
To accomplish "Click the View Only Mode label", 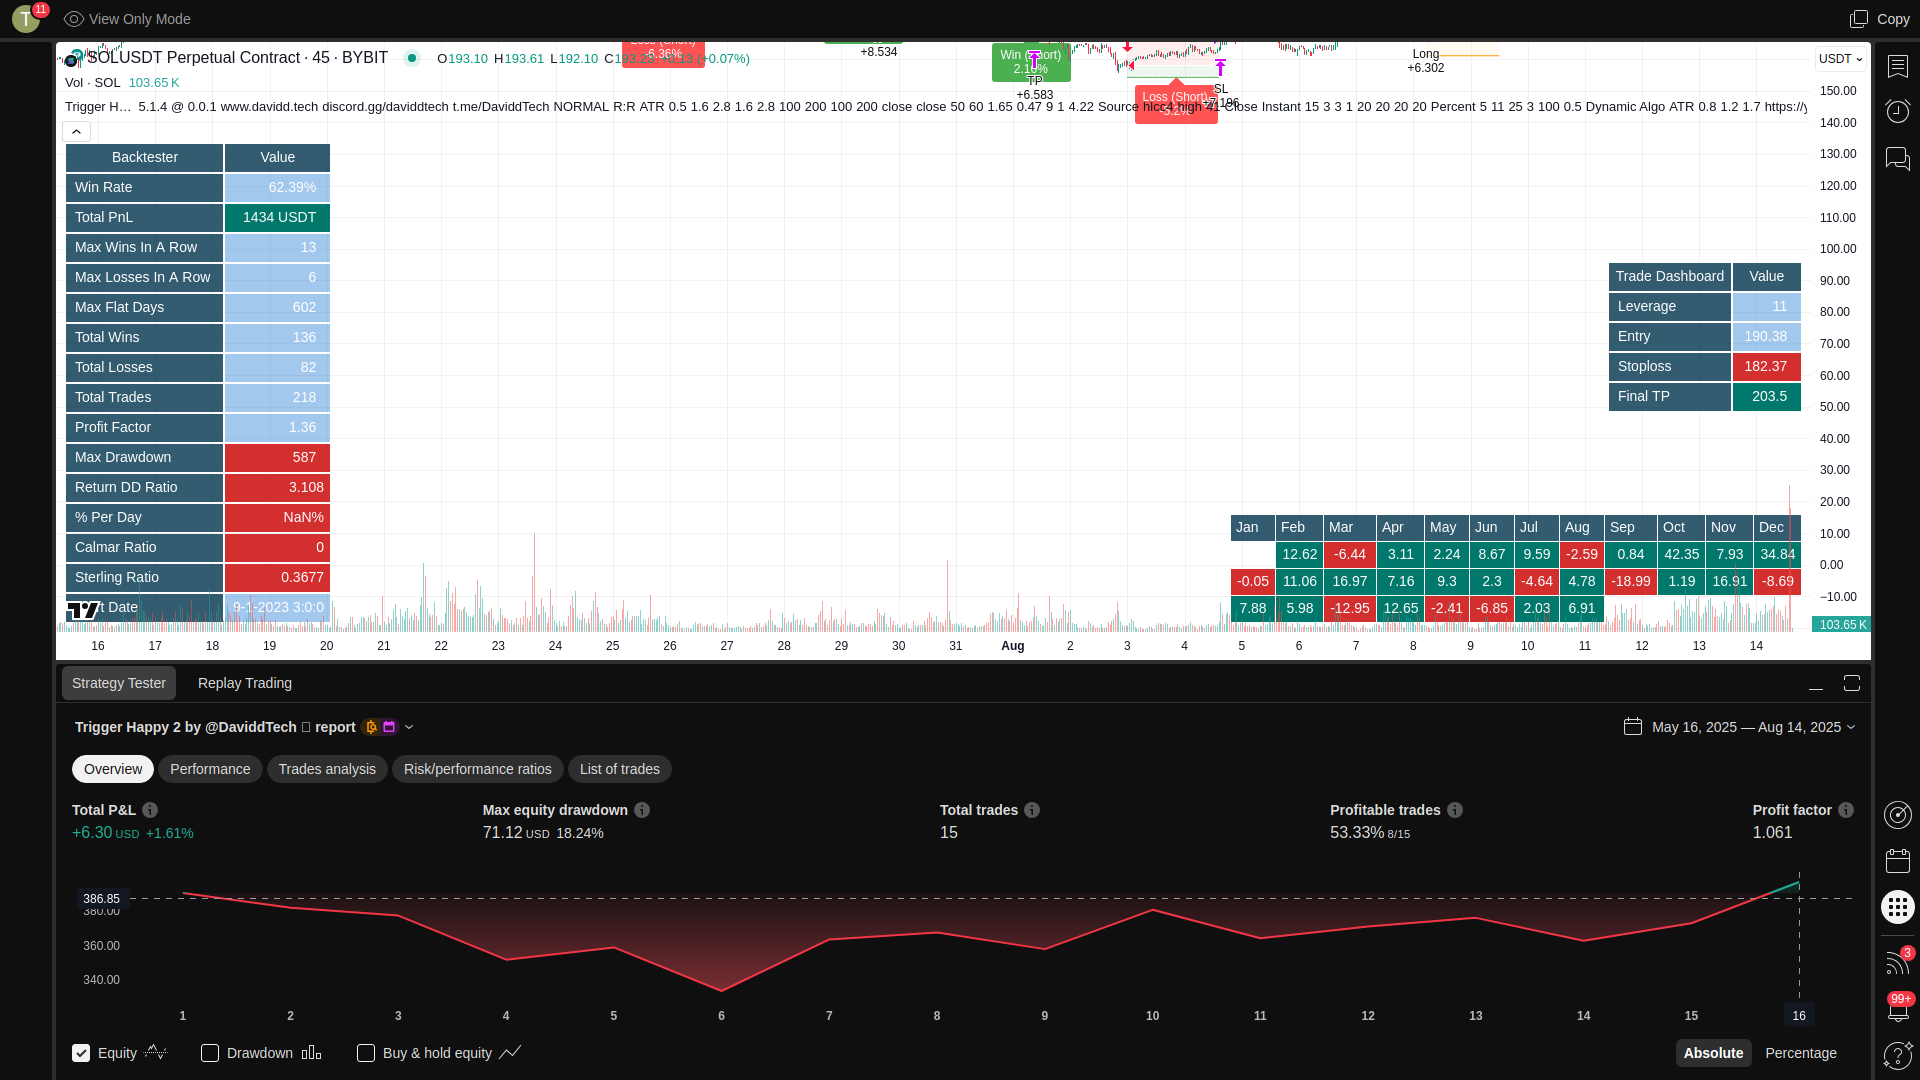I will pos(140,19).
